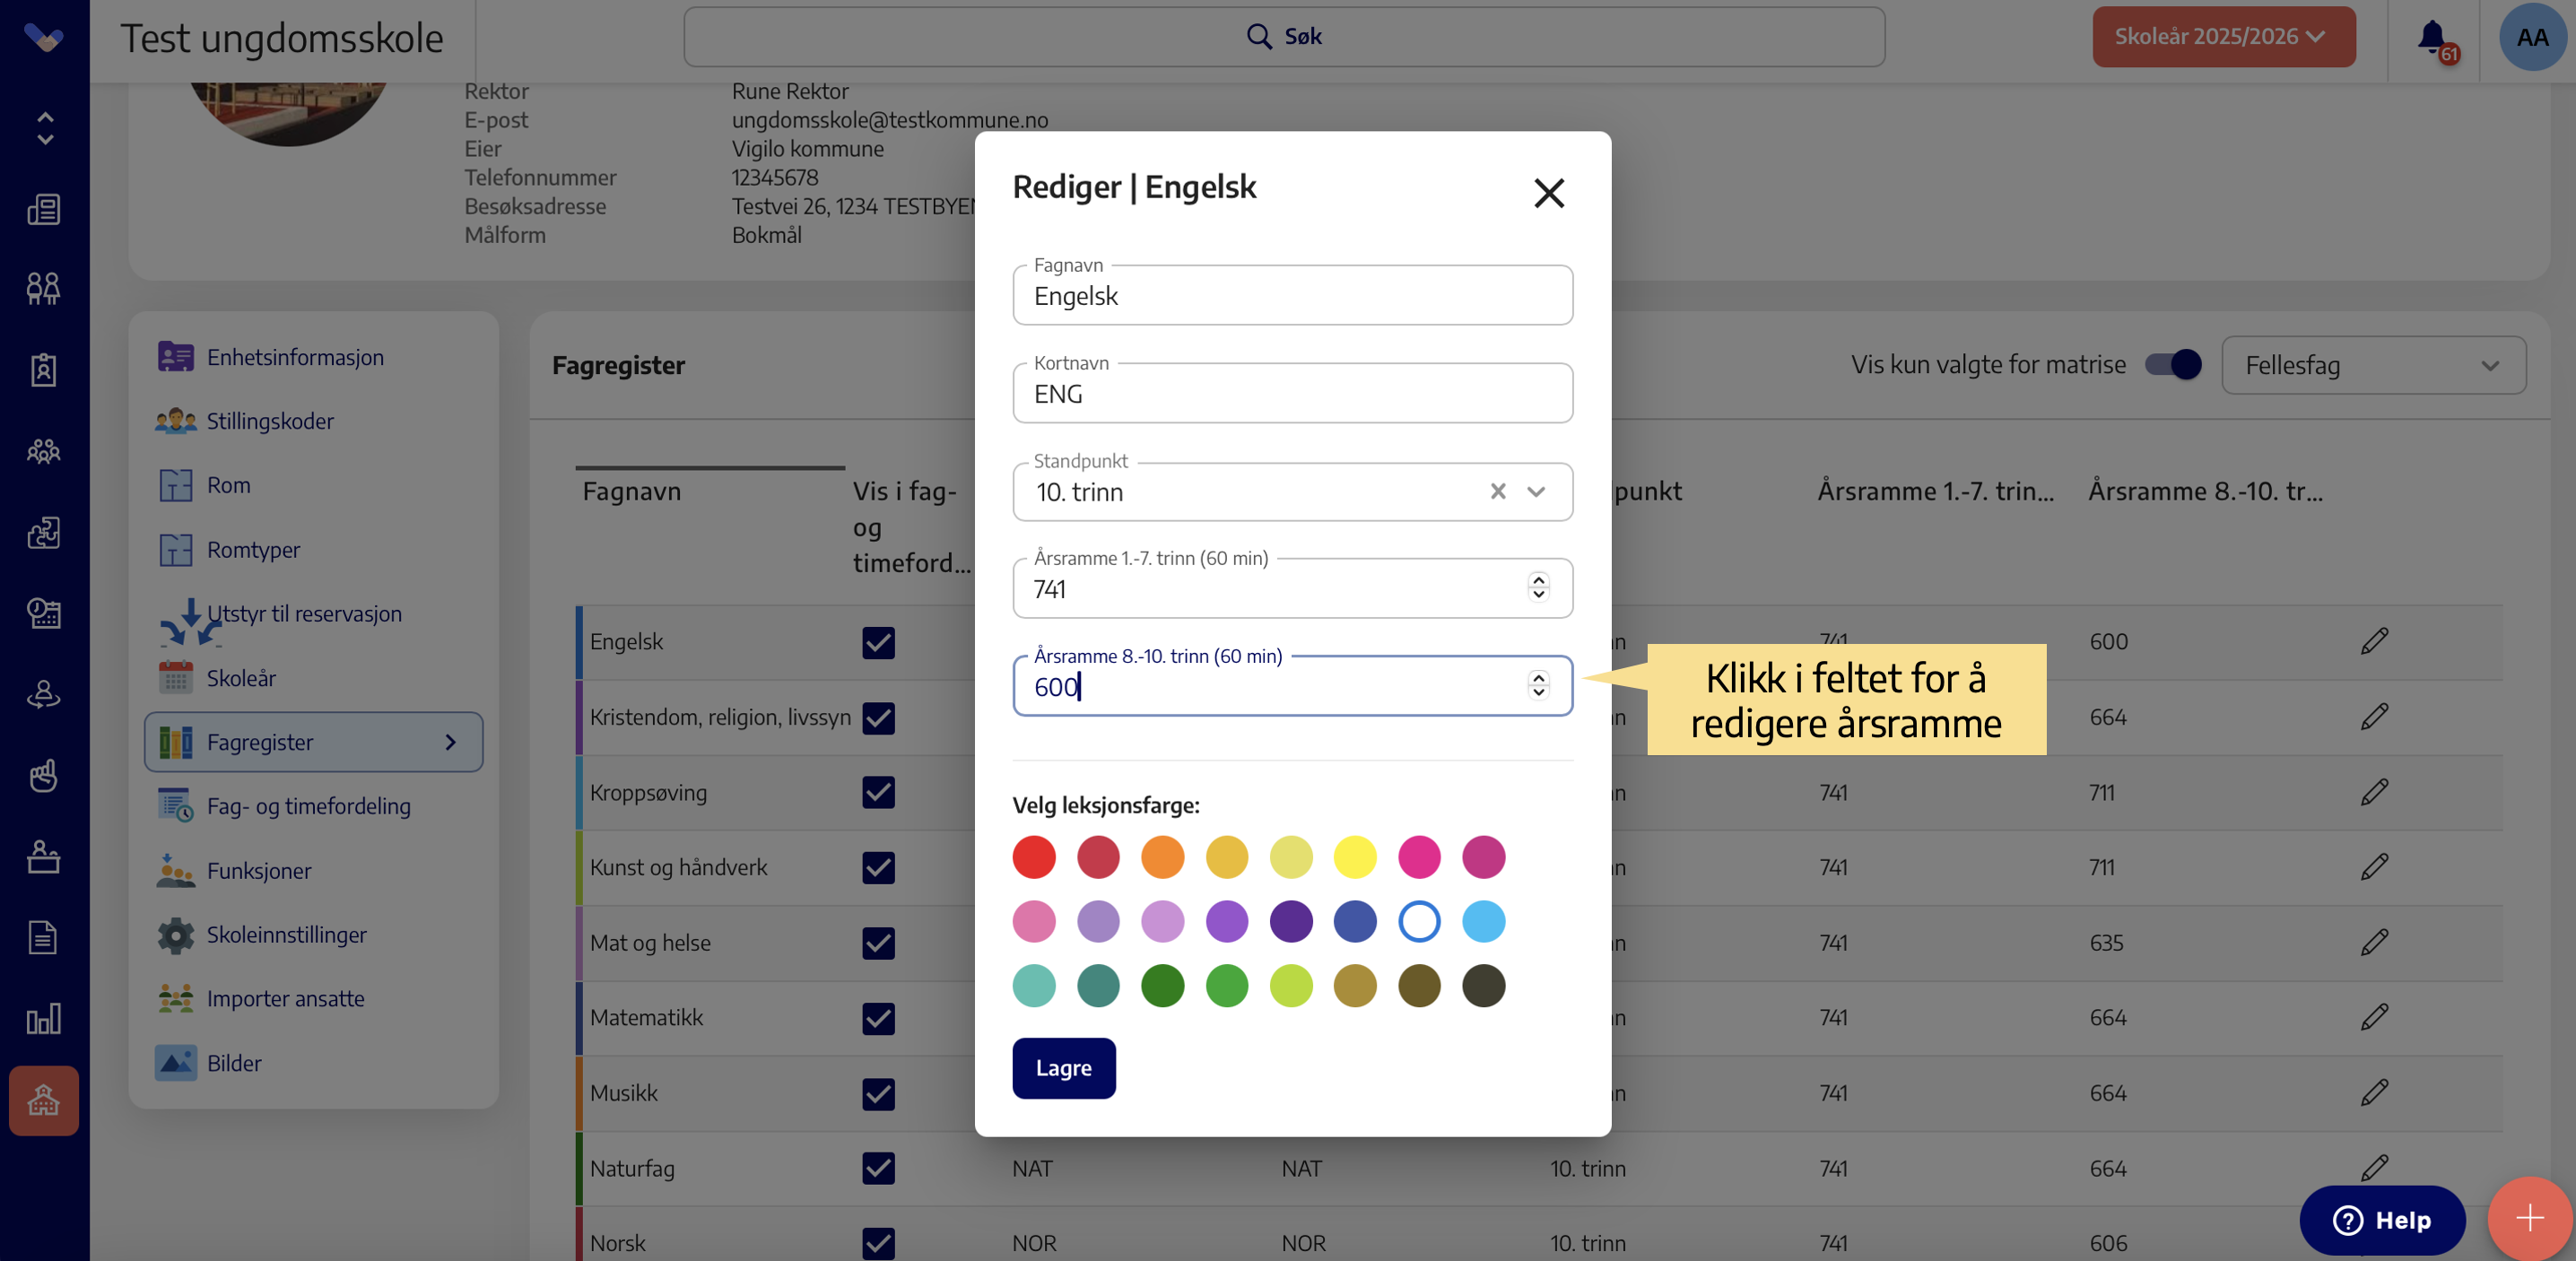Image resolution: width=2576 pixels, height=1261 pixels.
Task: Open Utstyr til reservasjon link
Action: (x=304, y=614)
